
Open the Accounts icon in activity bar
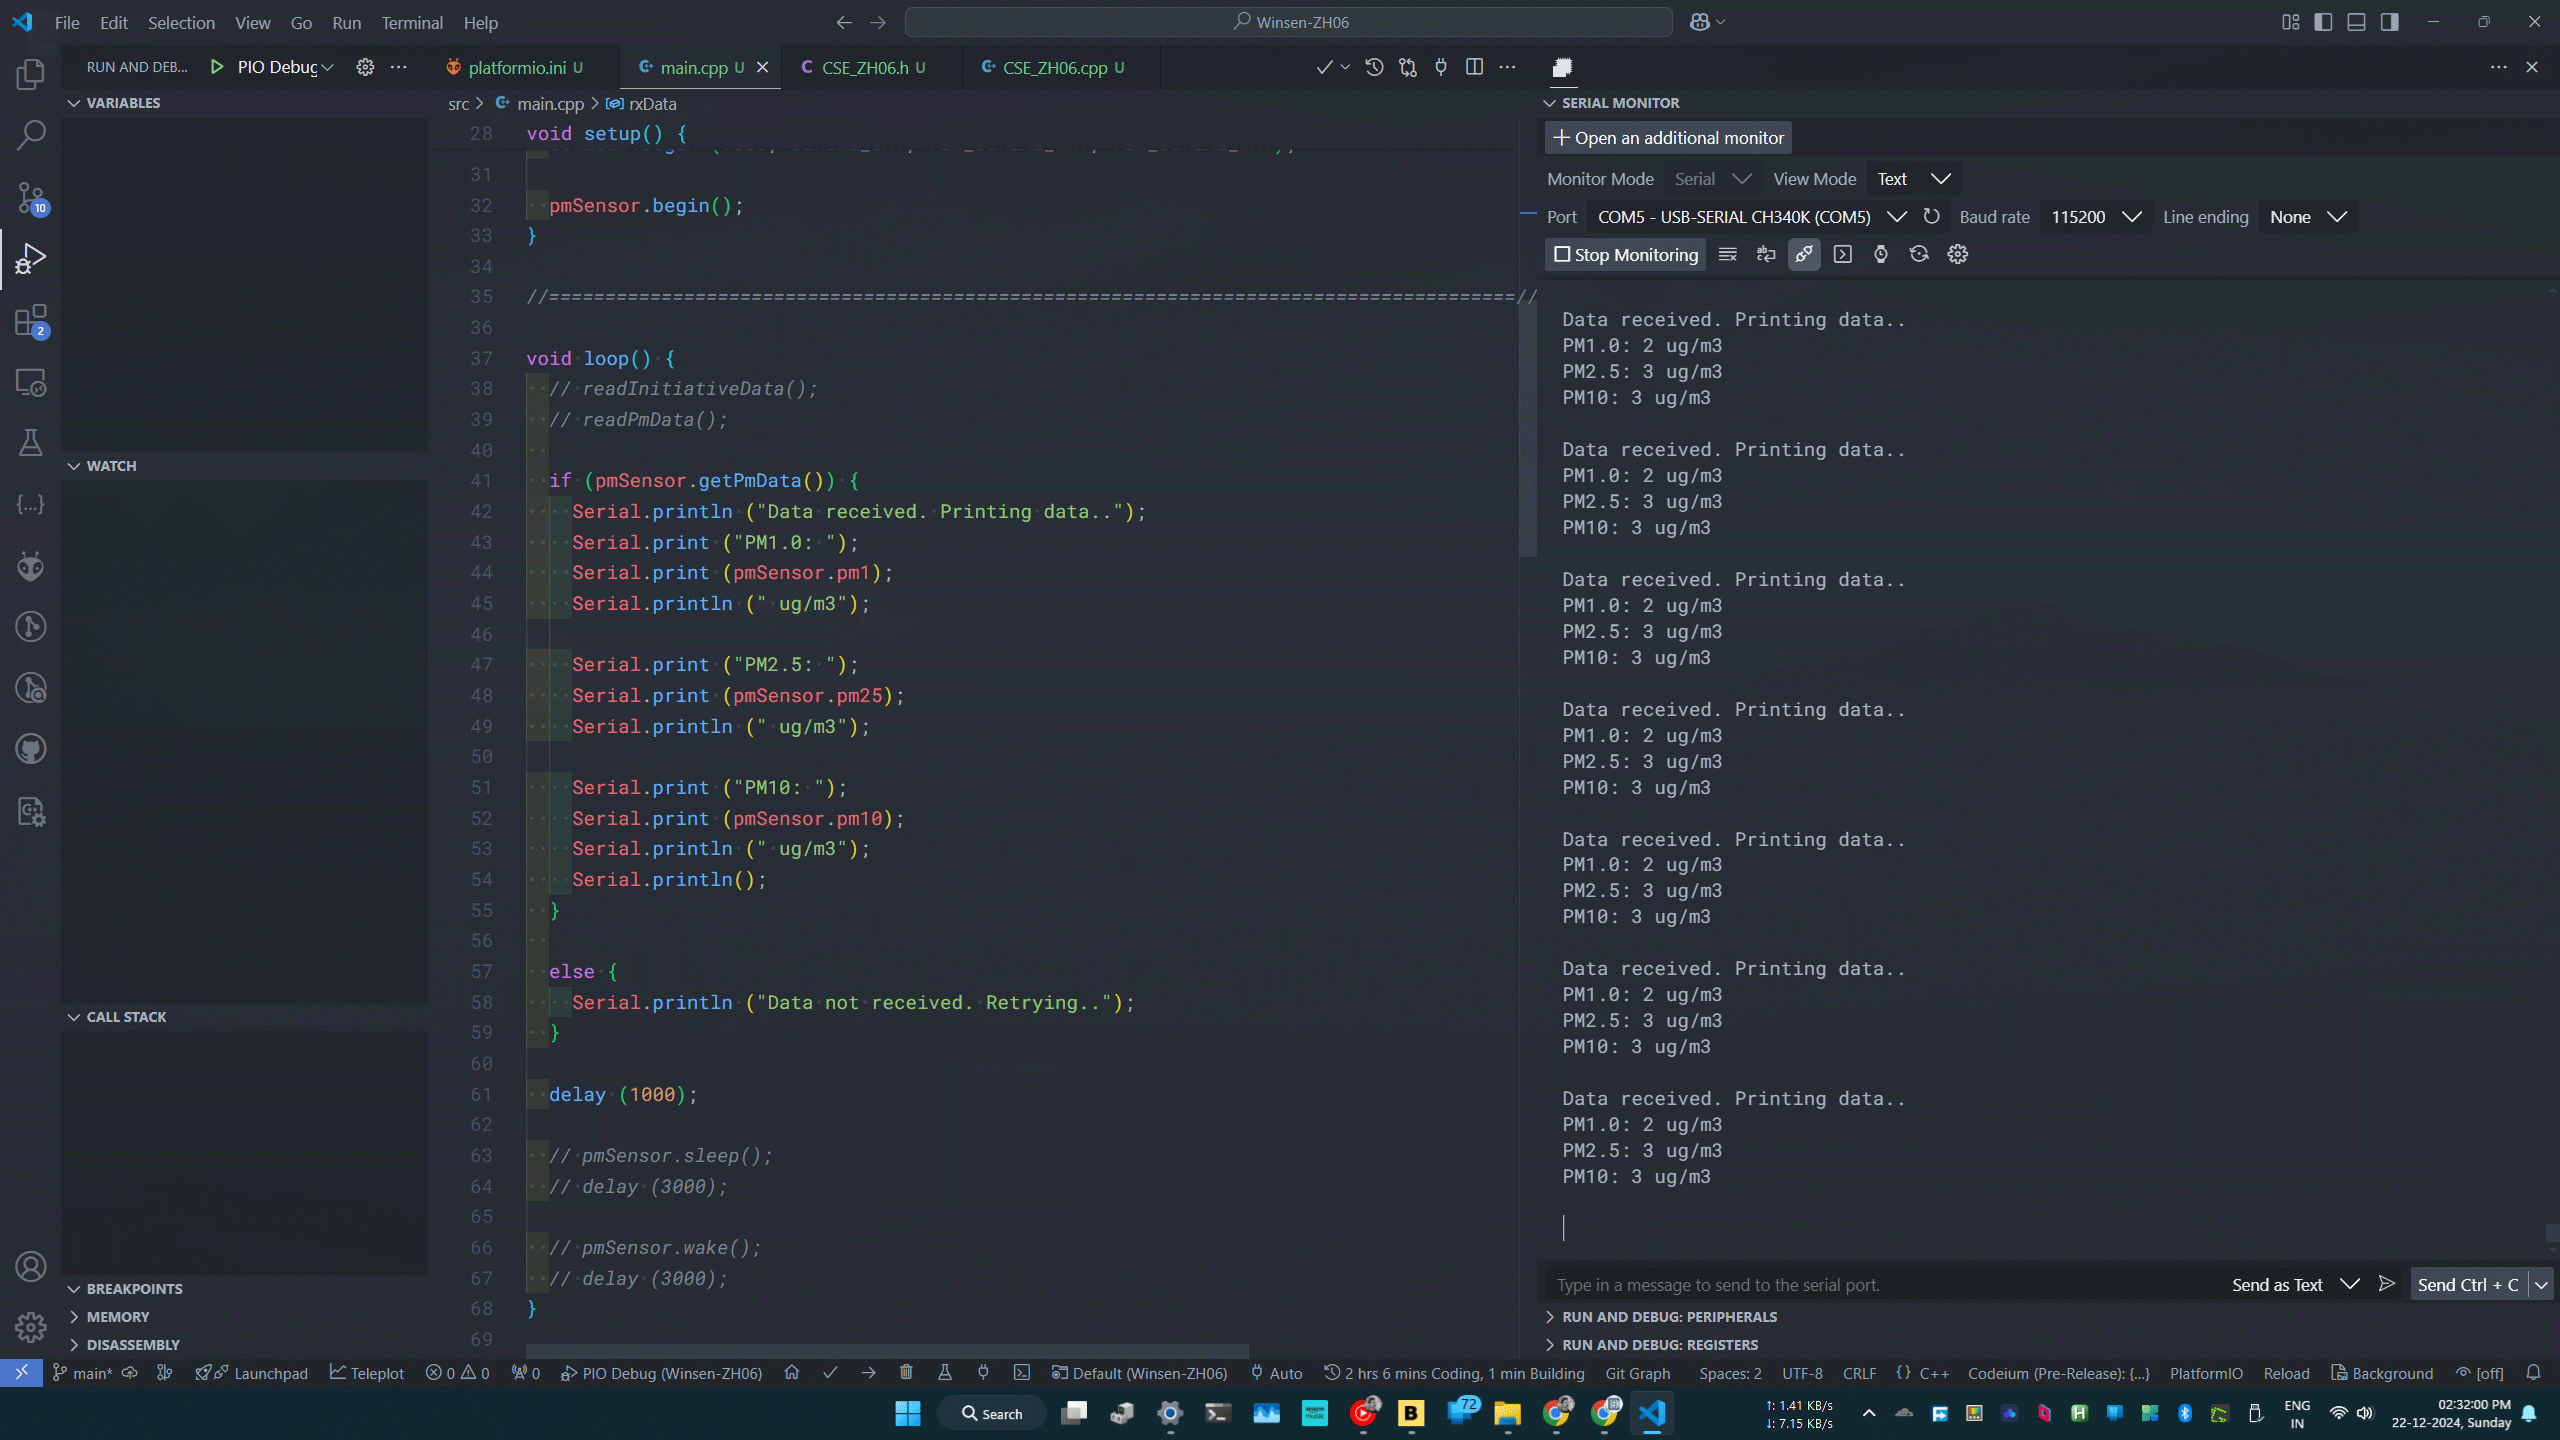click(x=31, y=1266)
